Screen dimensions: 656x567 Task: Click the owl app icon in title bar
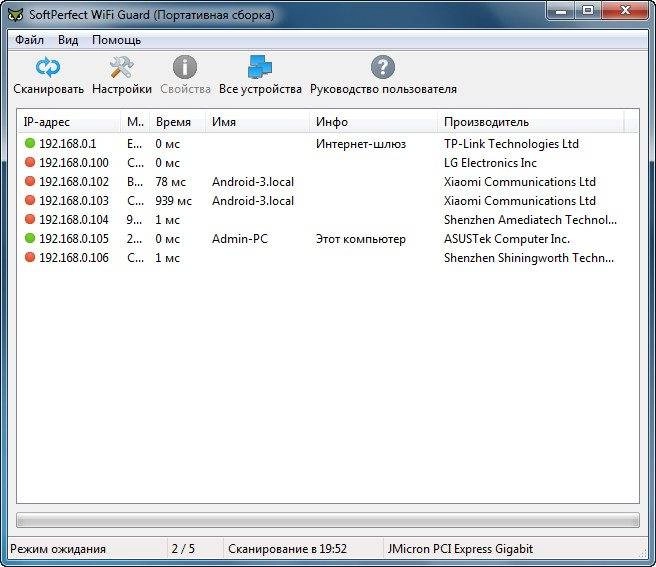click(16, 14)
